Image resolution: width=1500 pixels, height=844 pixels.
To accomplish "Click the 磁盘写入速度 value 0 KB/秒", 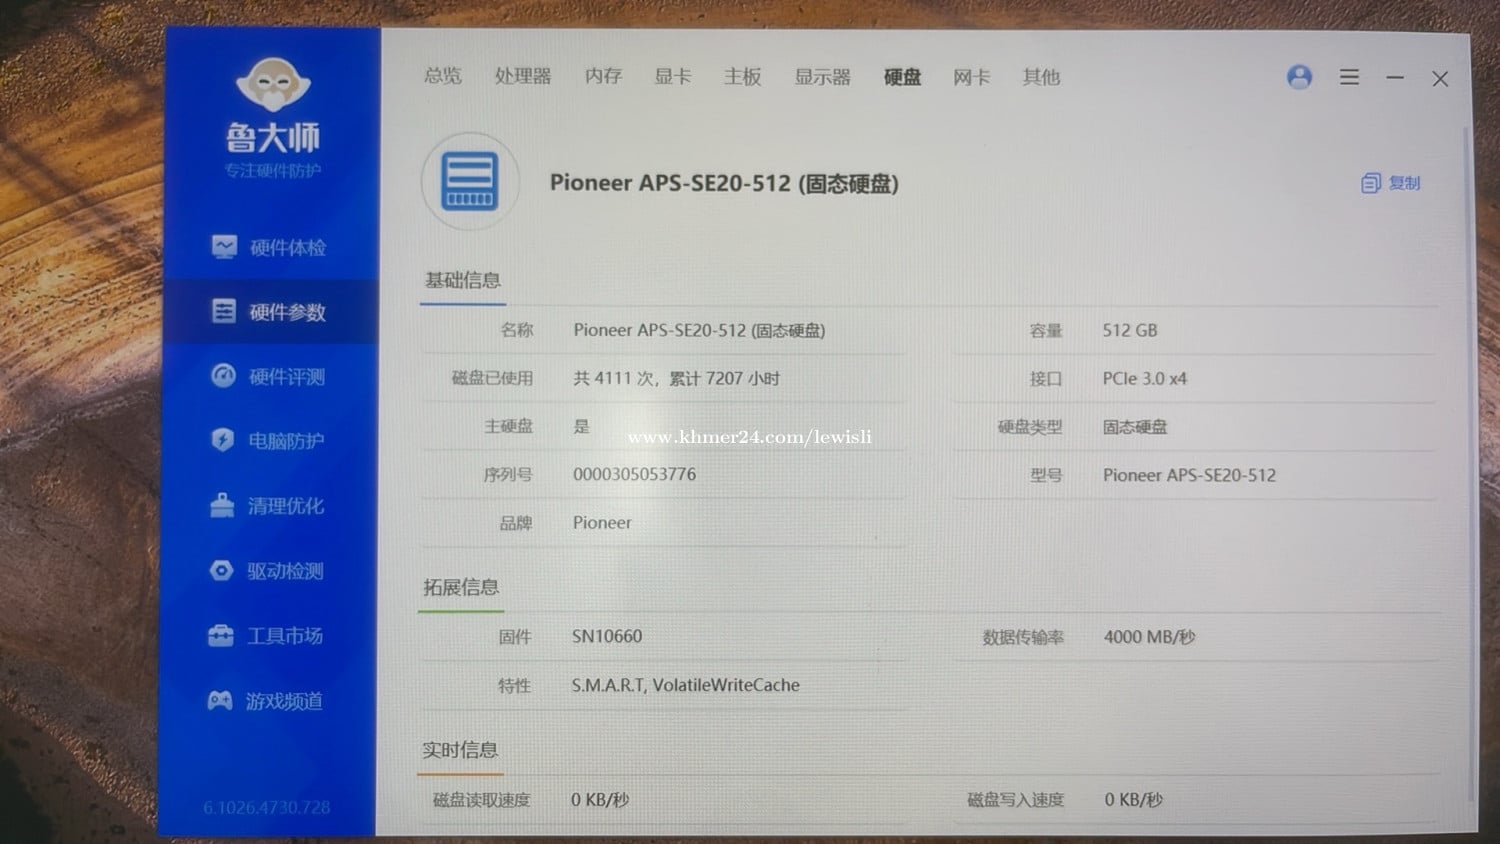I will pos(1134,800).
